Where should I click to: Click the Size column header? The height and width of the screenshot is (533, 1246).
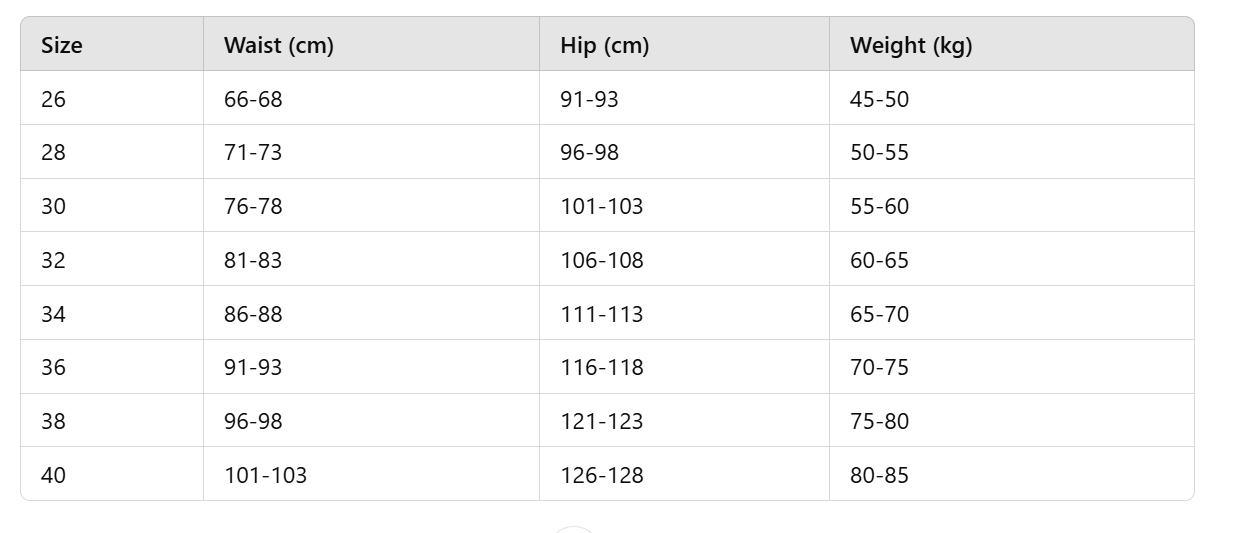62,45
